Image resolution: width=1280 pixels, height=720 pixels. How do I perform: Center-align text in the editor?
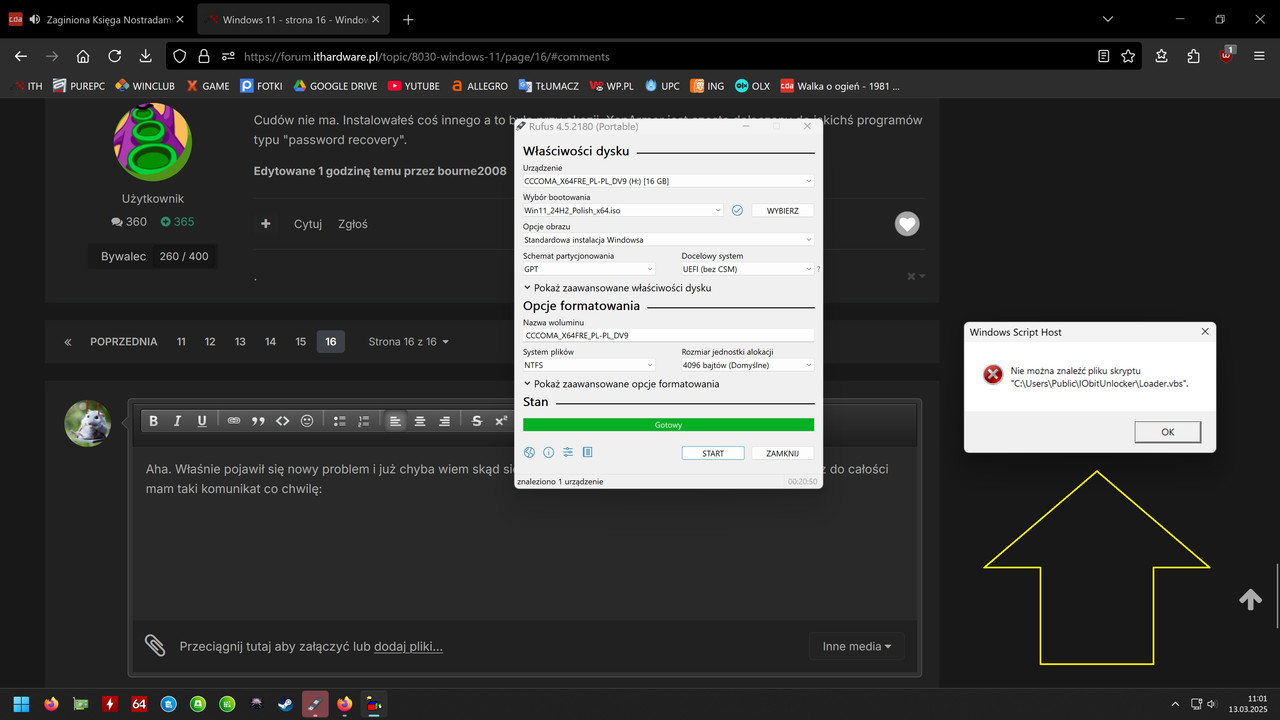tap(420, 421)
